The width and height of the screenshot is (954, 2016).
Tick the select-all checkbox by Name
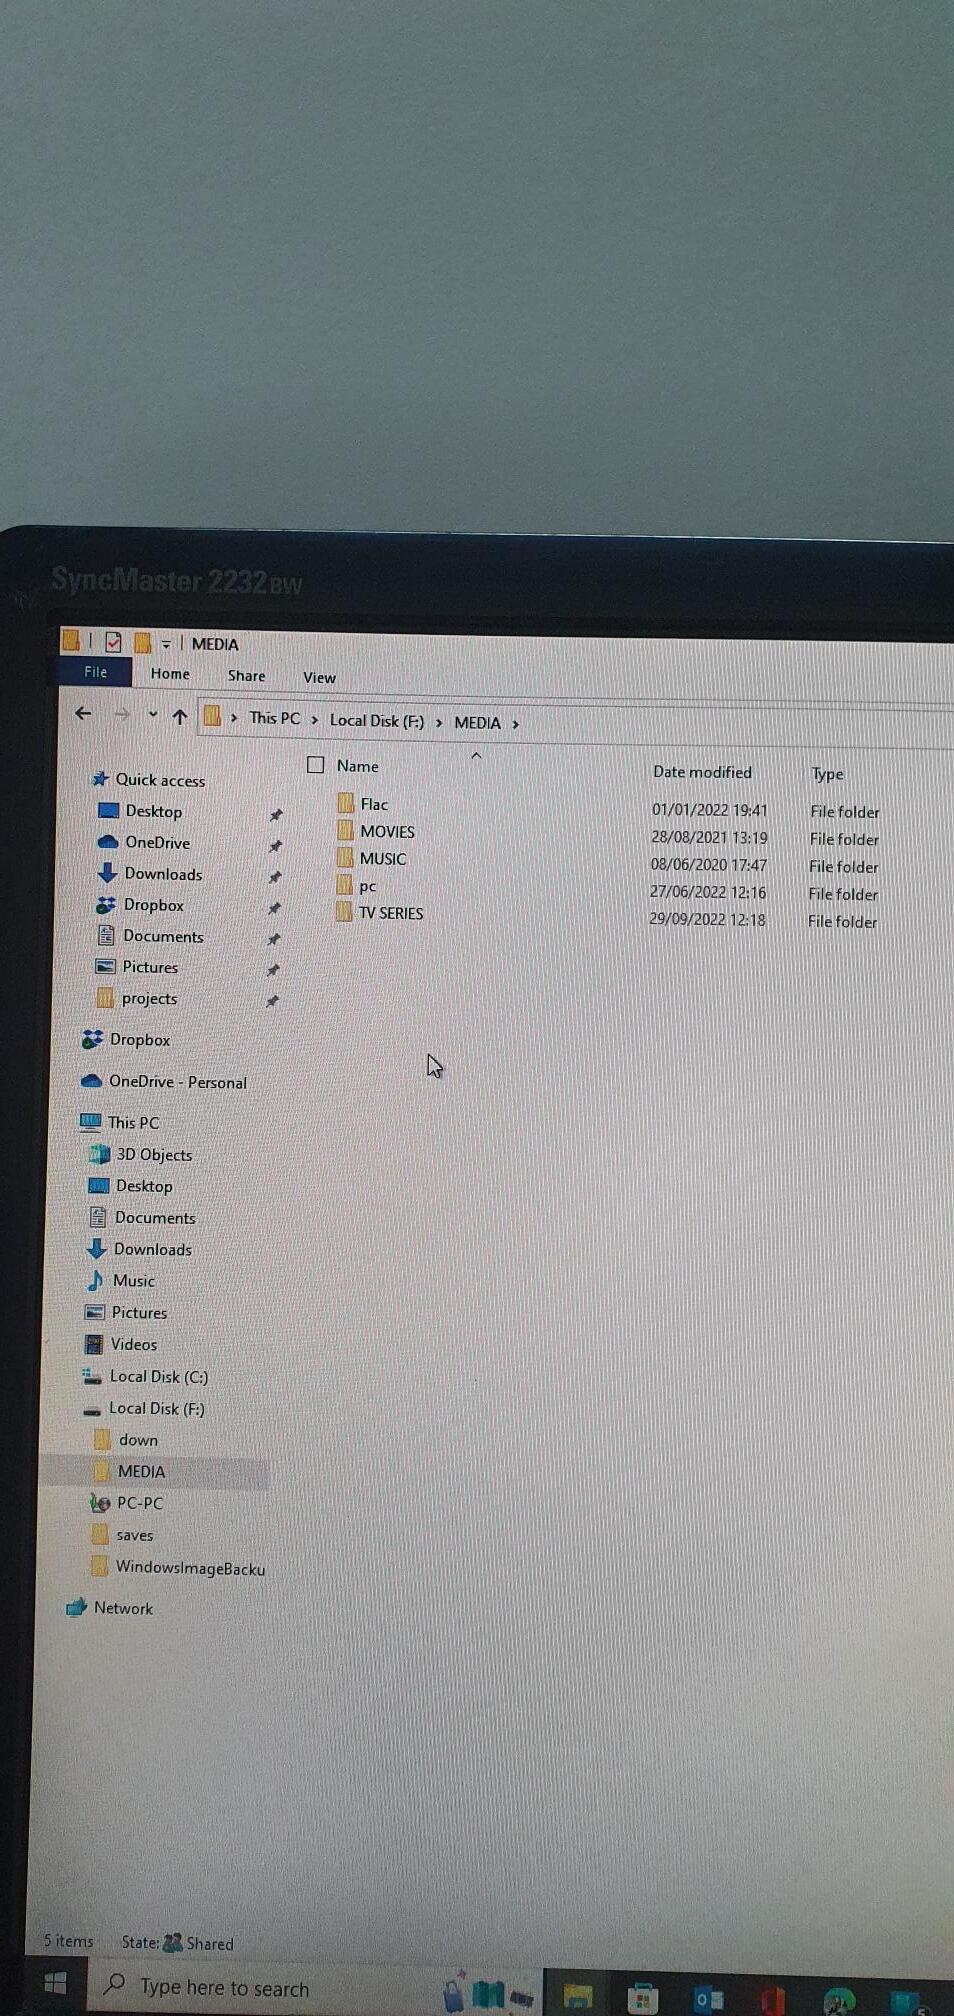click(315, 765)
